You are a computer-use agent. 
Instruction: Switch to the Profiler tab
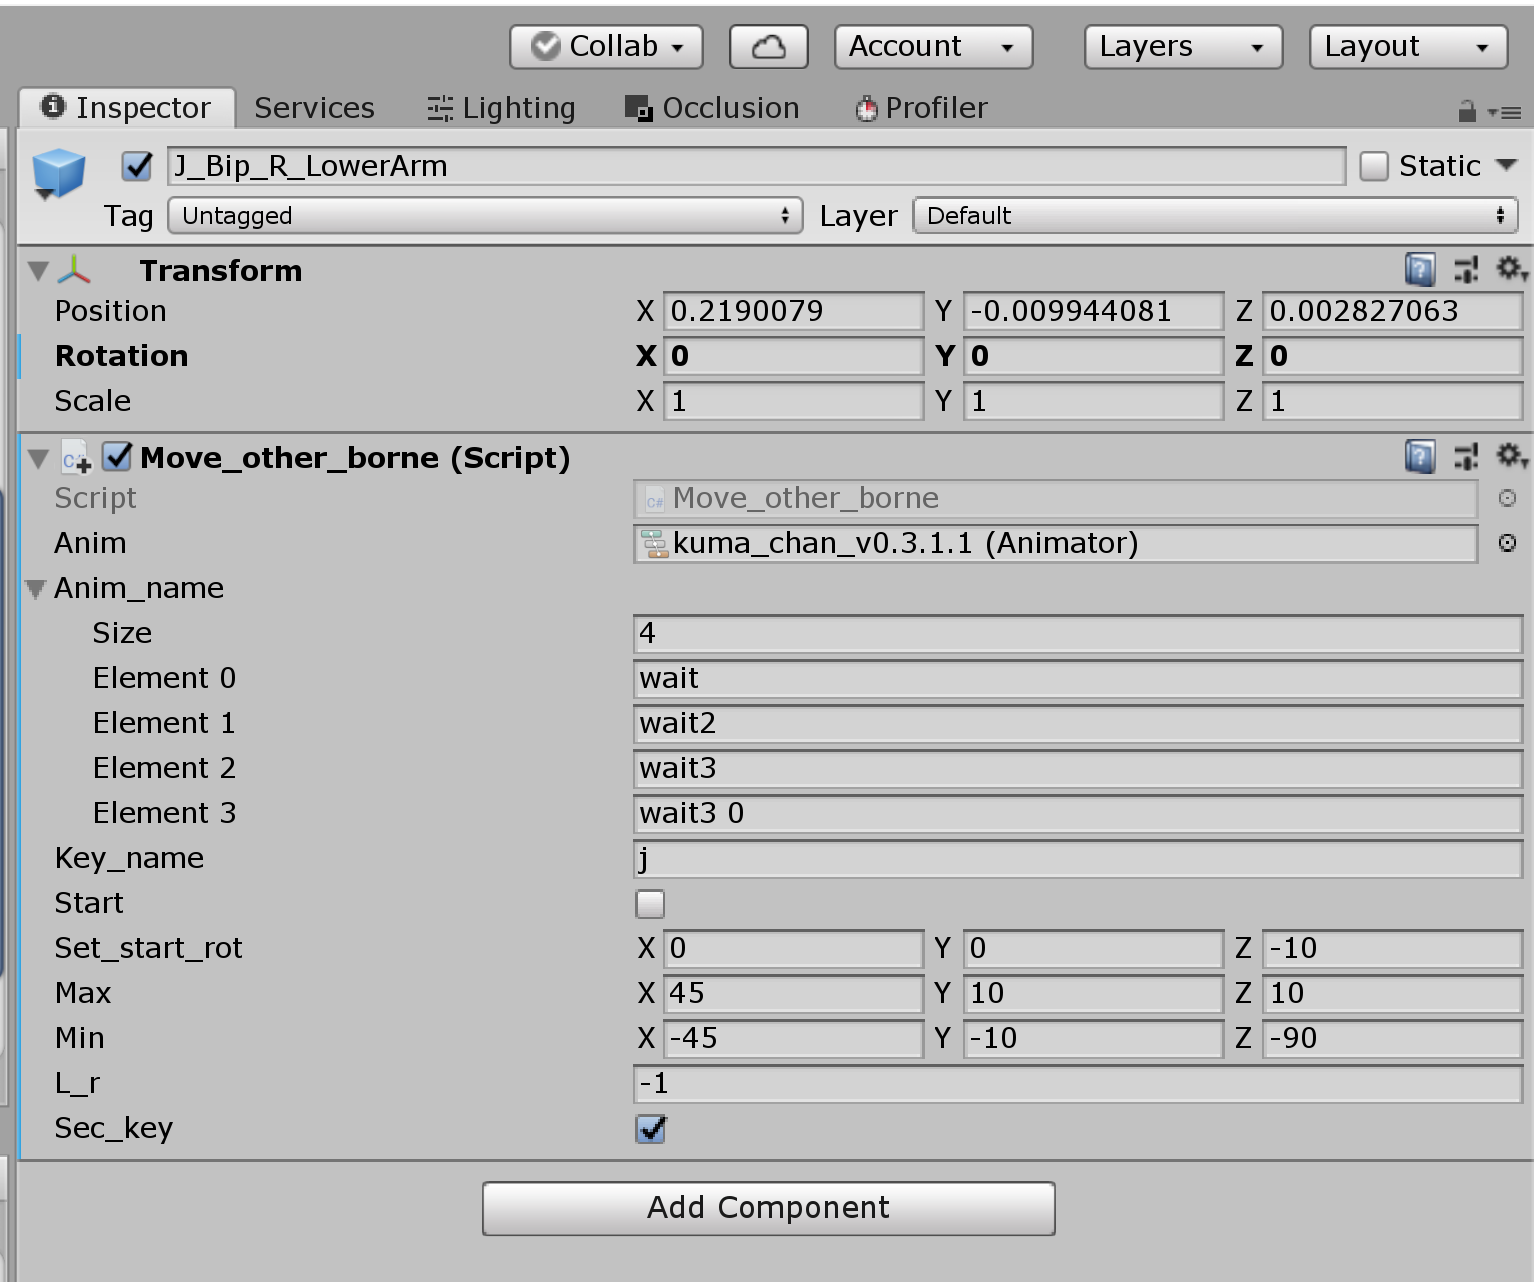pos(921,108)
